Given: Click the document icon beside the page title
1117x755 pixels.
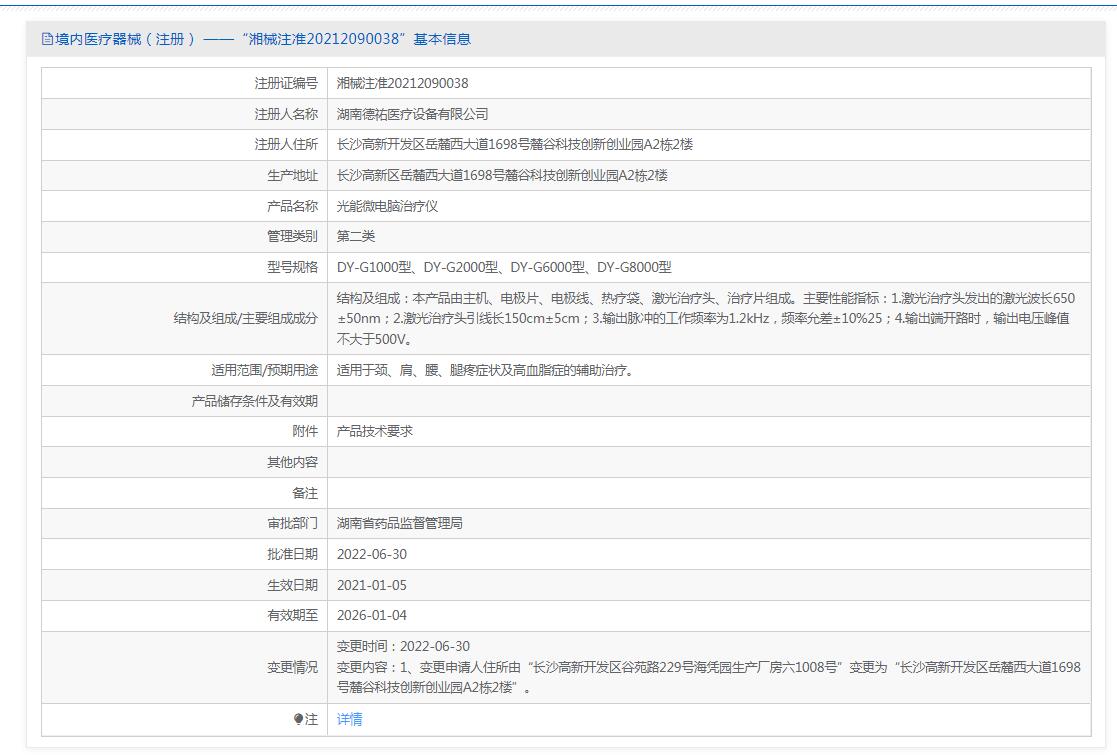Looking at the screenshot, I should [47, 39].
